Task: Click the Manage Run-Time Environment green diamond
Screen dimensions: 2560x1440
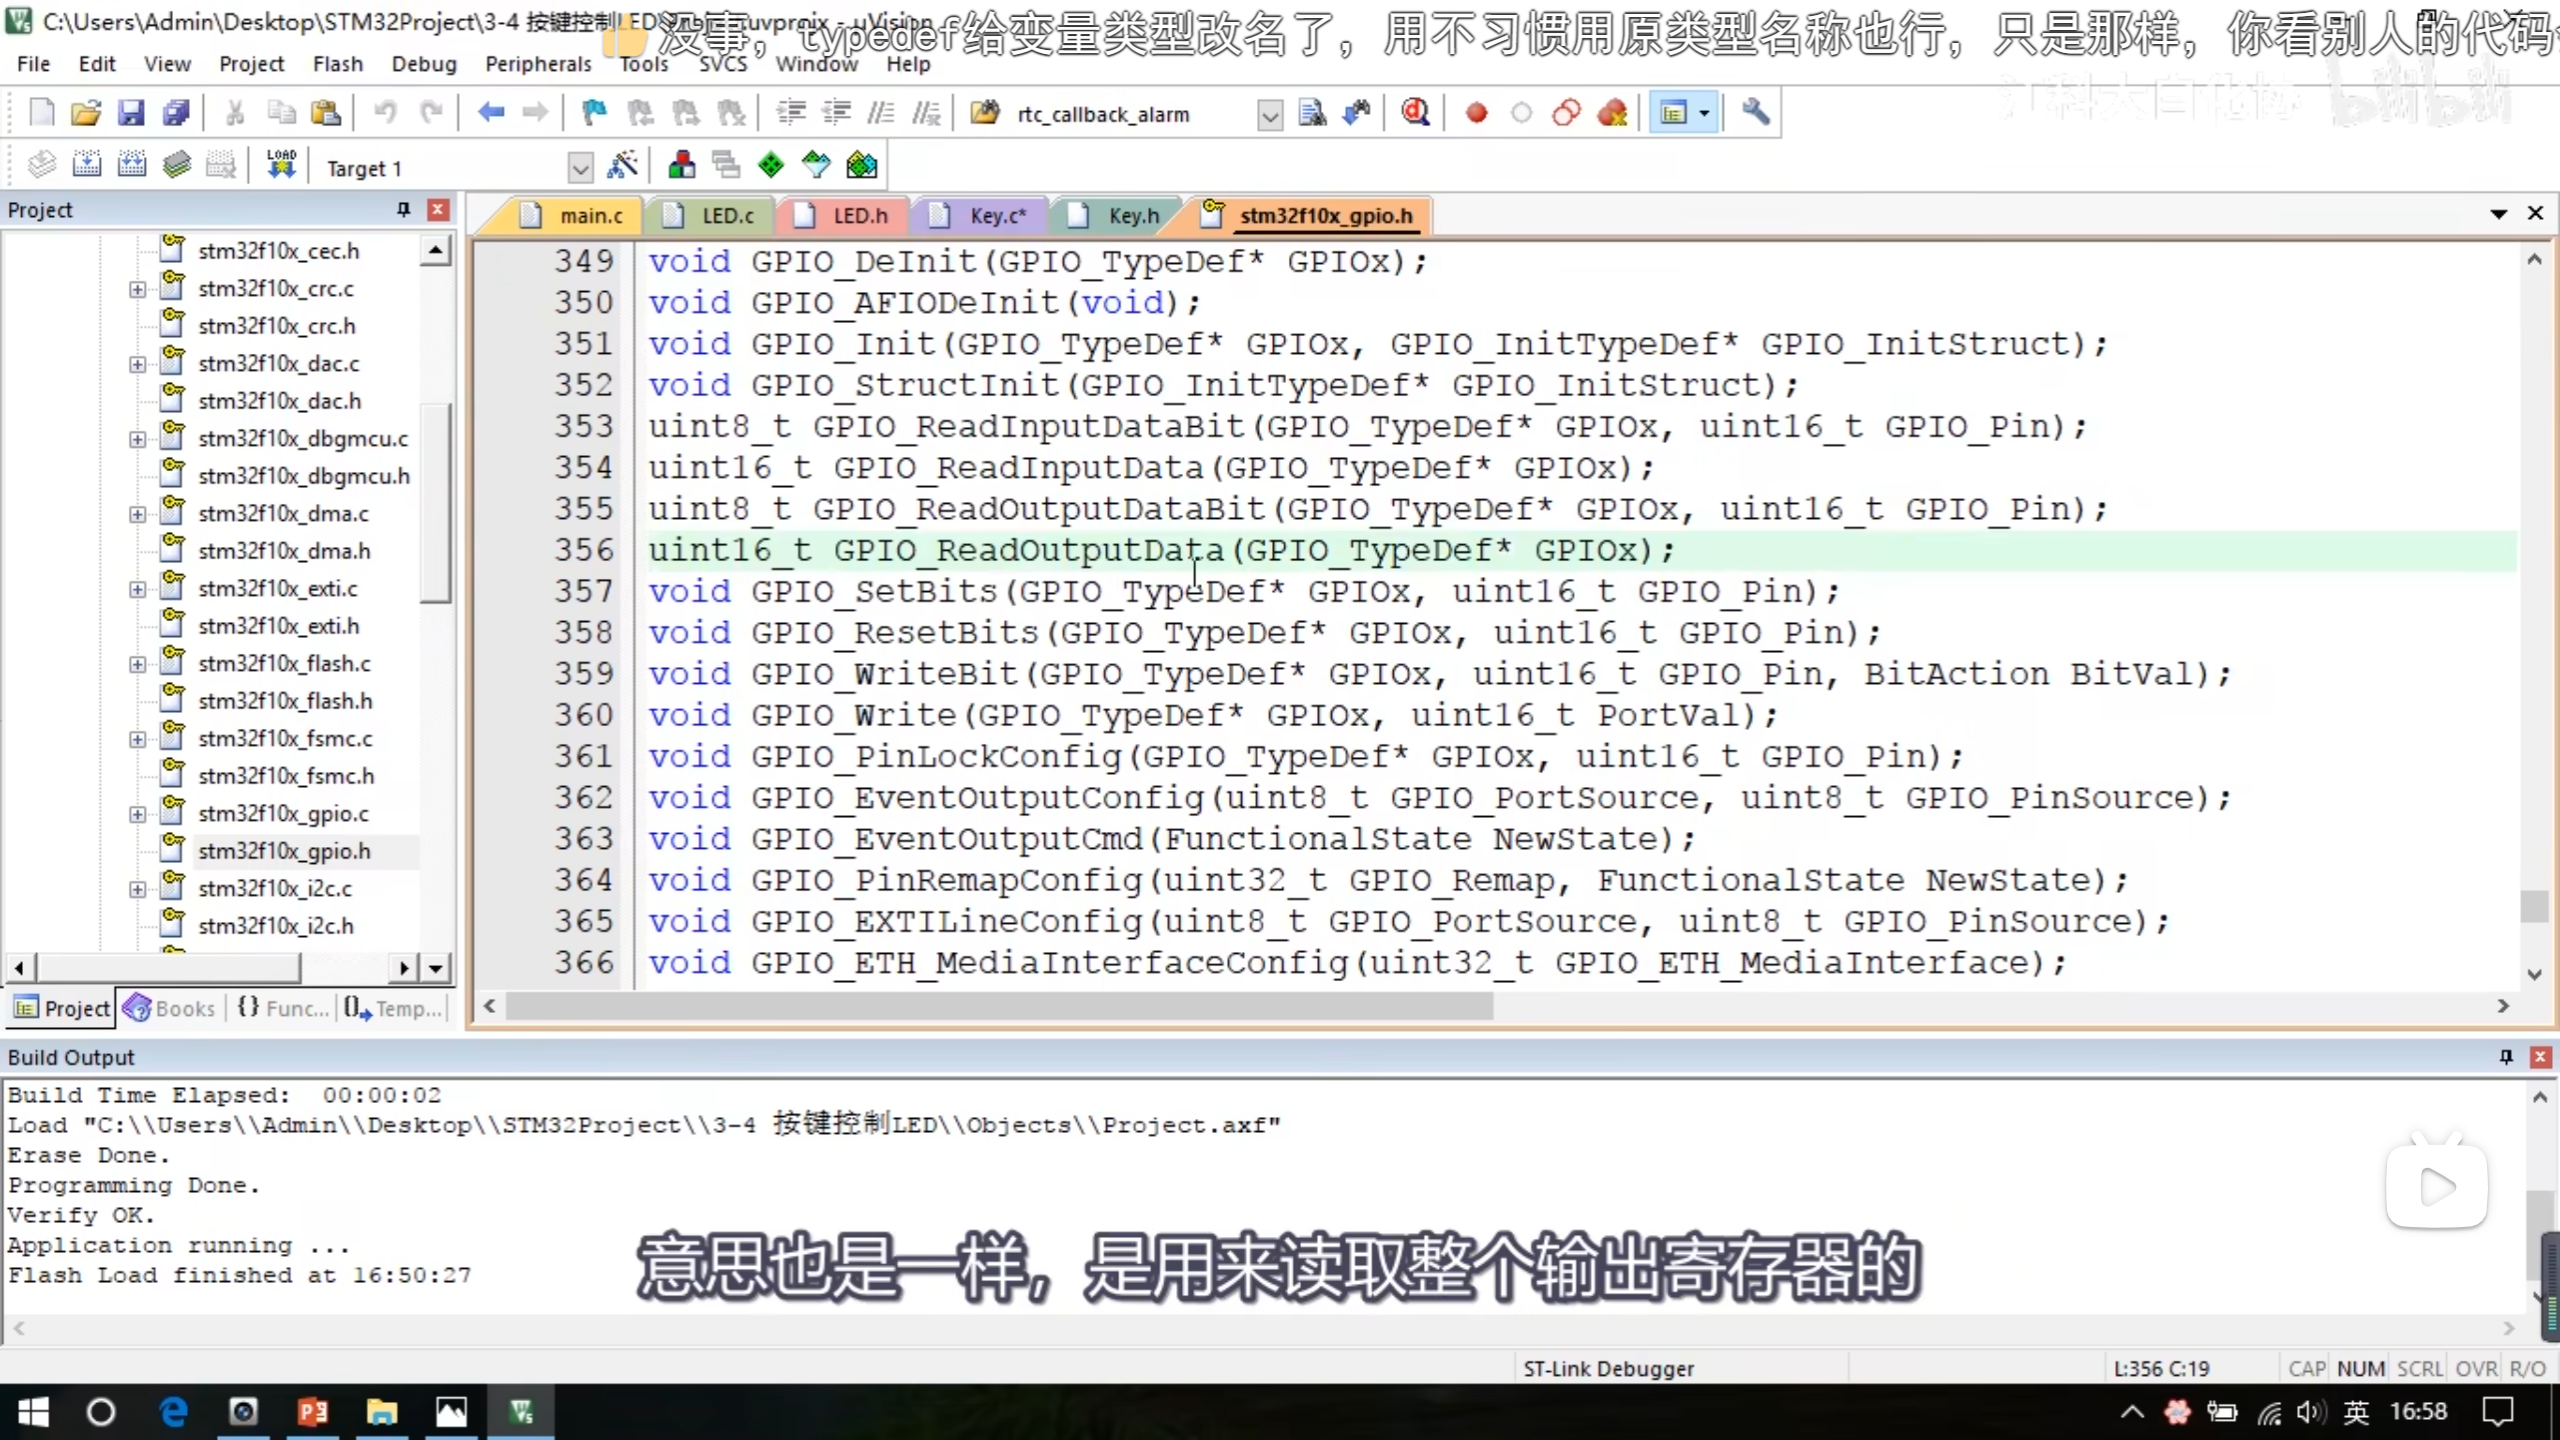Action: pyautogui.click(x=771, y=165)
